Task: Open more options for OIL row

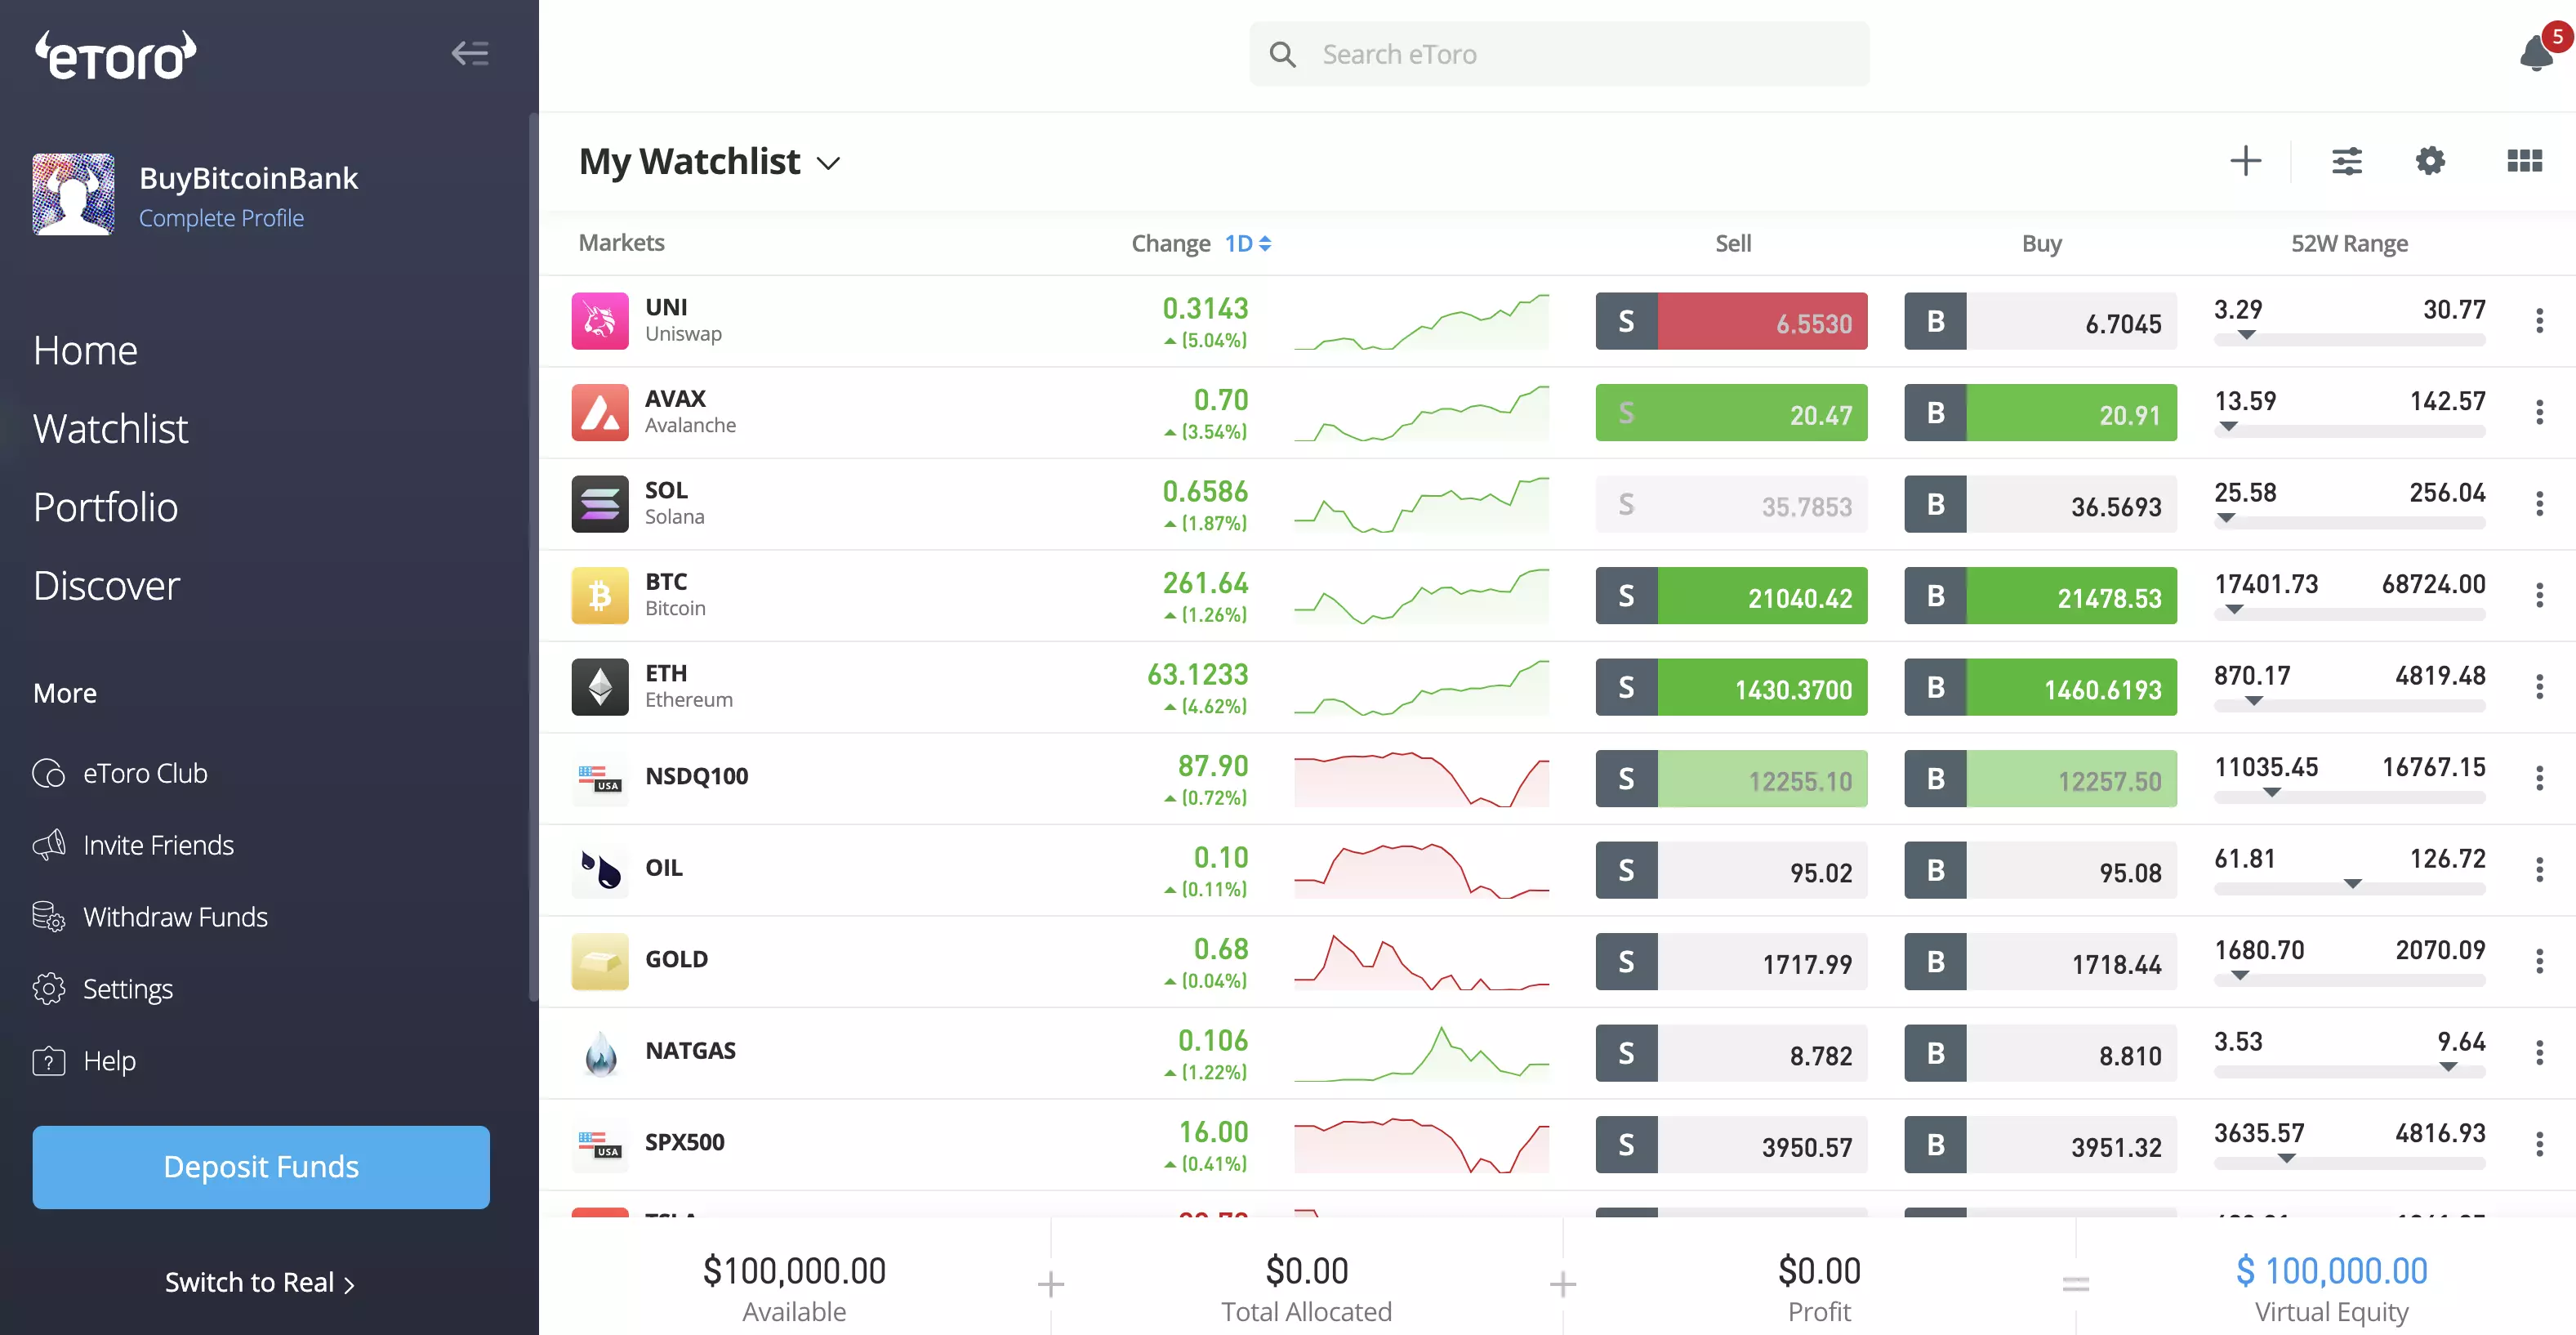Action: (2539, 870)
